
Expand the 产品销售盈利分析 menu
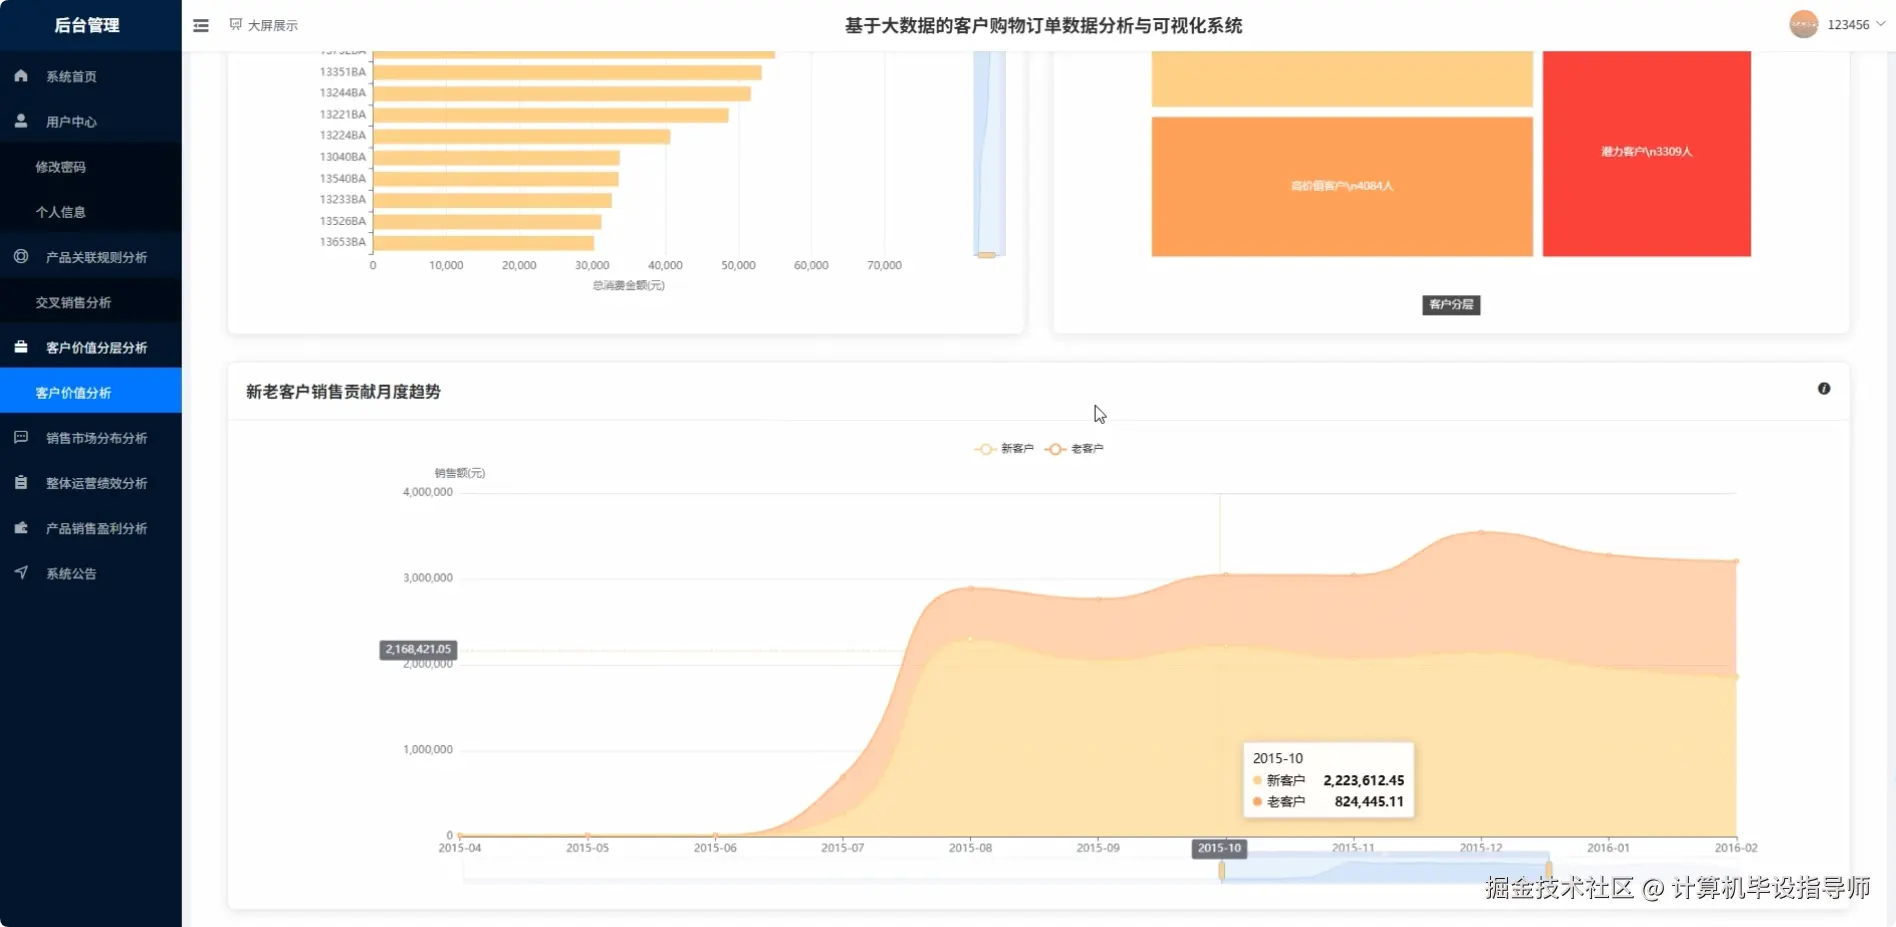coord(91,528)
